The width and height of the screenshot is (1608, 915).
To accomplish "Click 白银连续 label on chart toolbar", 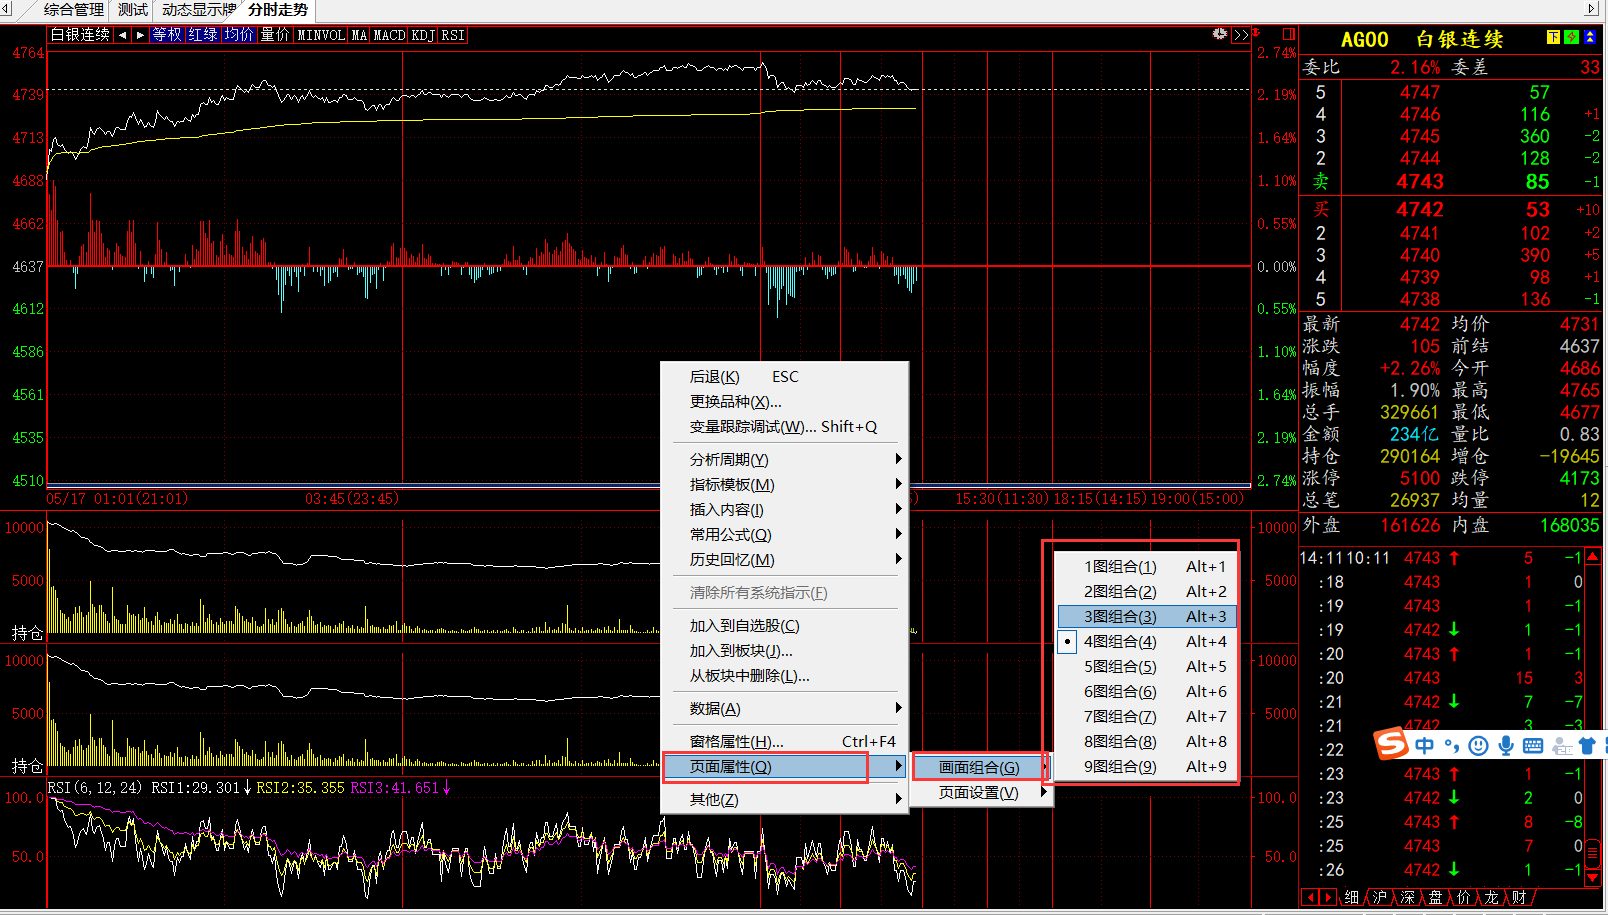I will coord(80,35).
